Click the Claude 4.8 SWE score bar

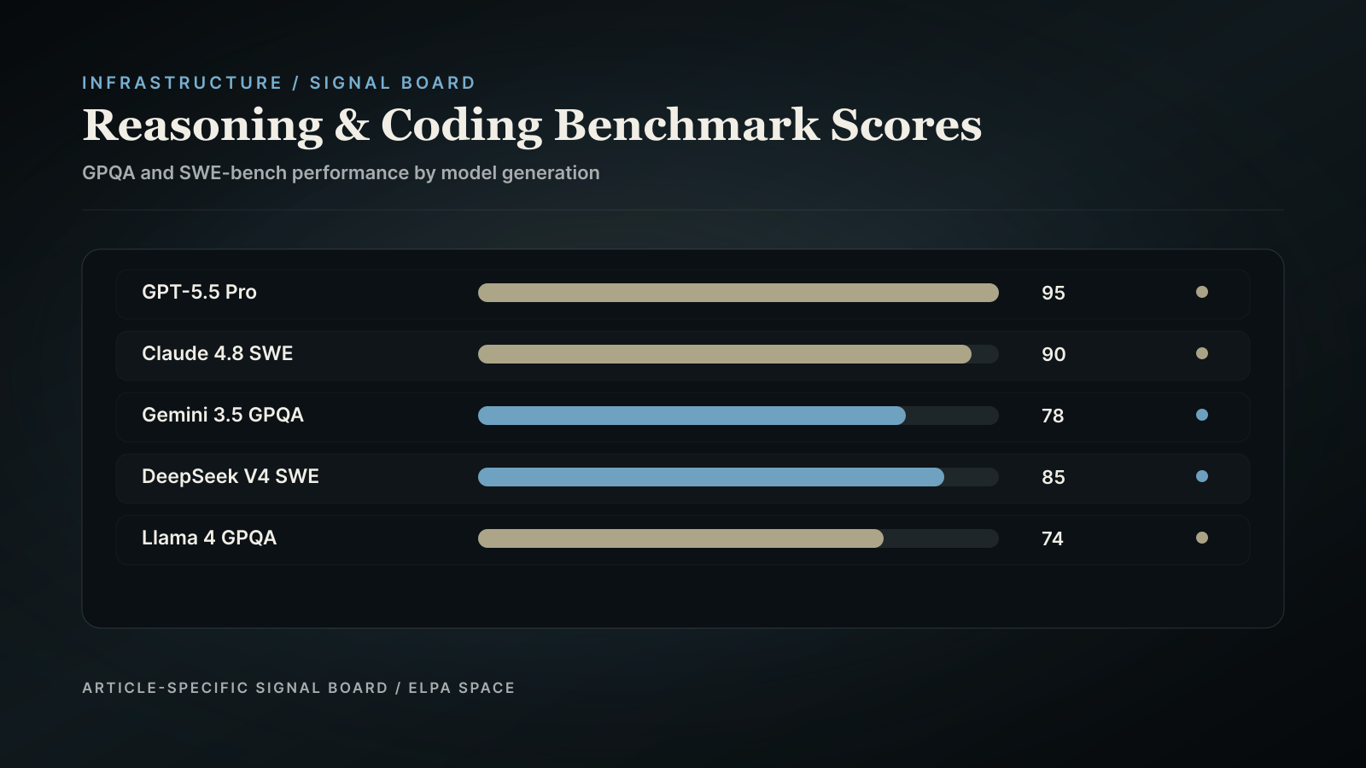pyautogui.click(x=725, y=354)
